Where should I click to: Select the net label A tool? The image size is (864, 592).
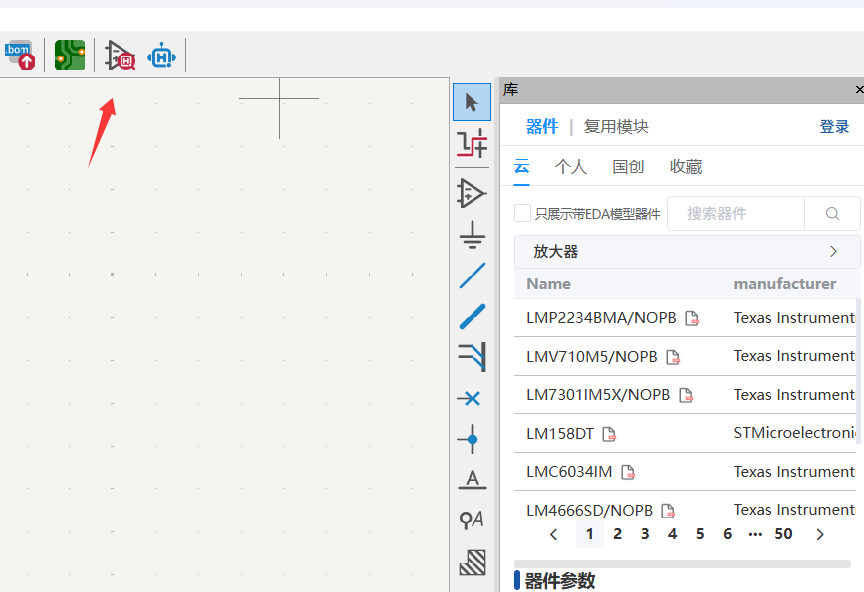pos(472,480)
